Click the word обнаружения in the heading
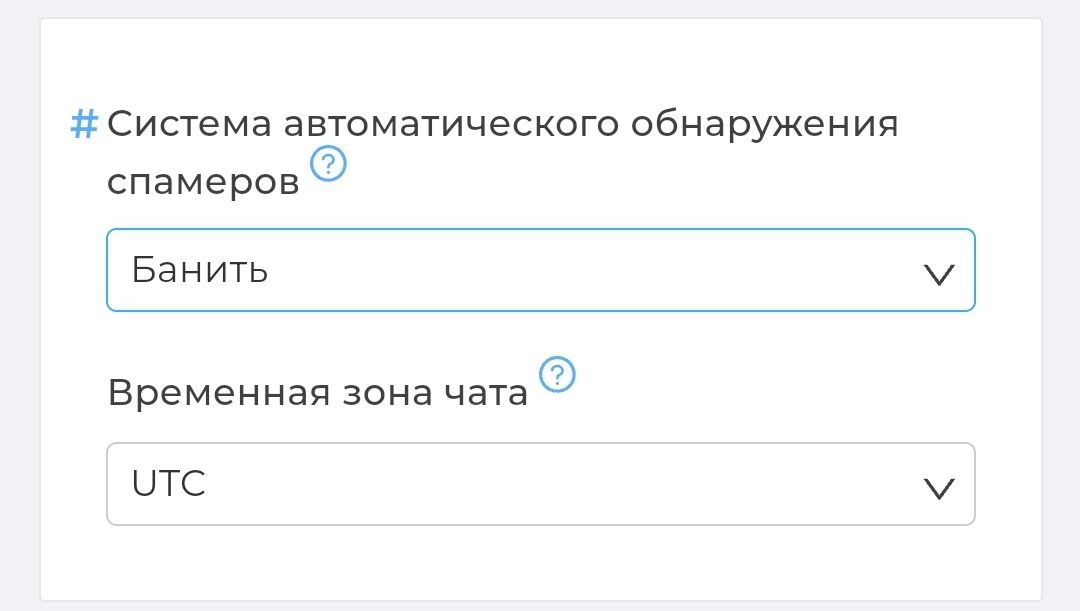This screenshot has width=1080, height=611. point(765,125)
